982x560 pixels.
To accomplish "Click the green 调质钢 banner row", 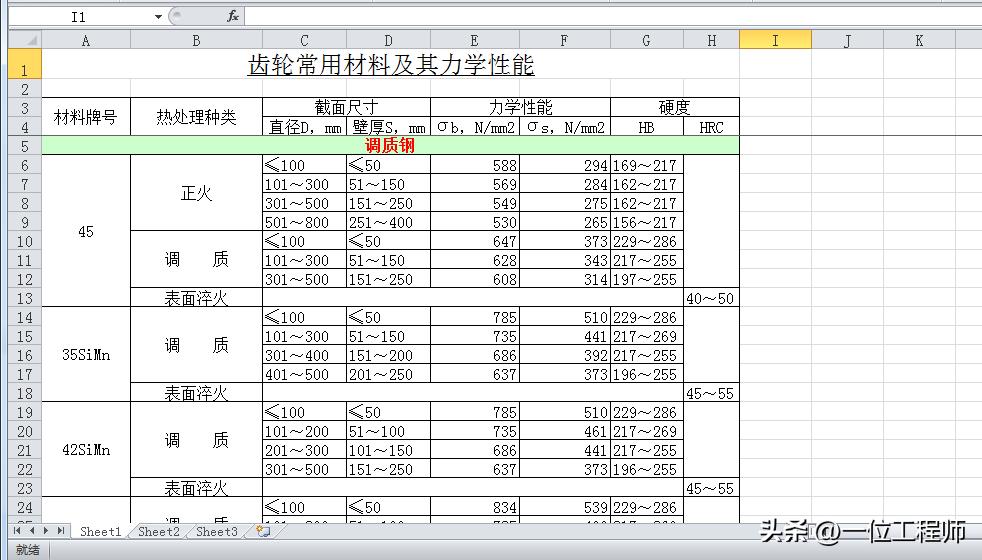I will 390,146.
